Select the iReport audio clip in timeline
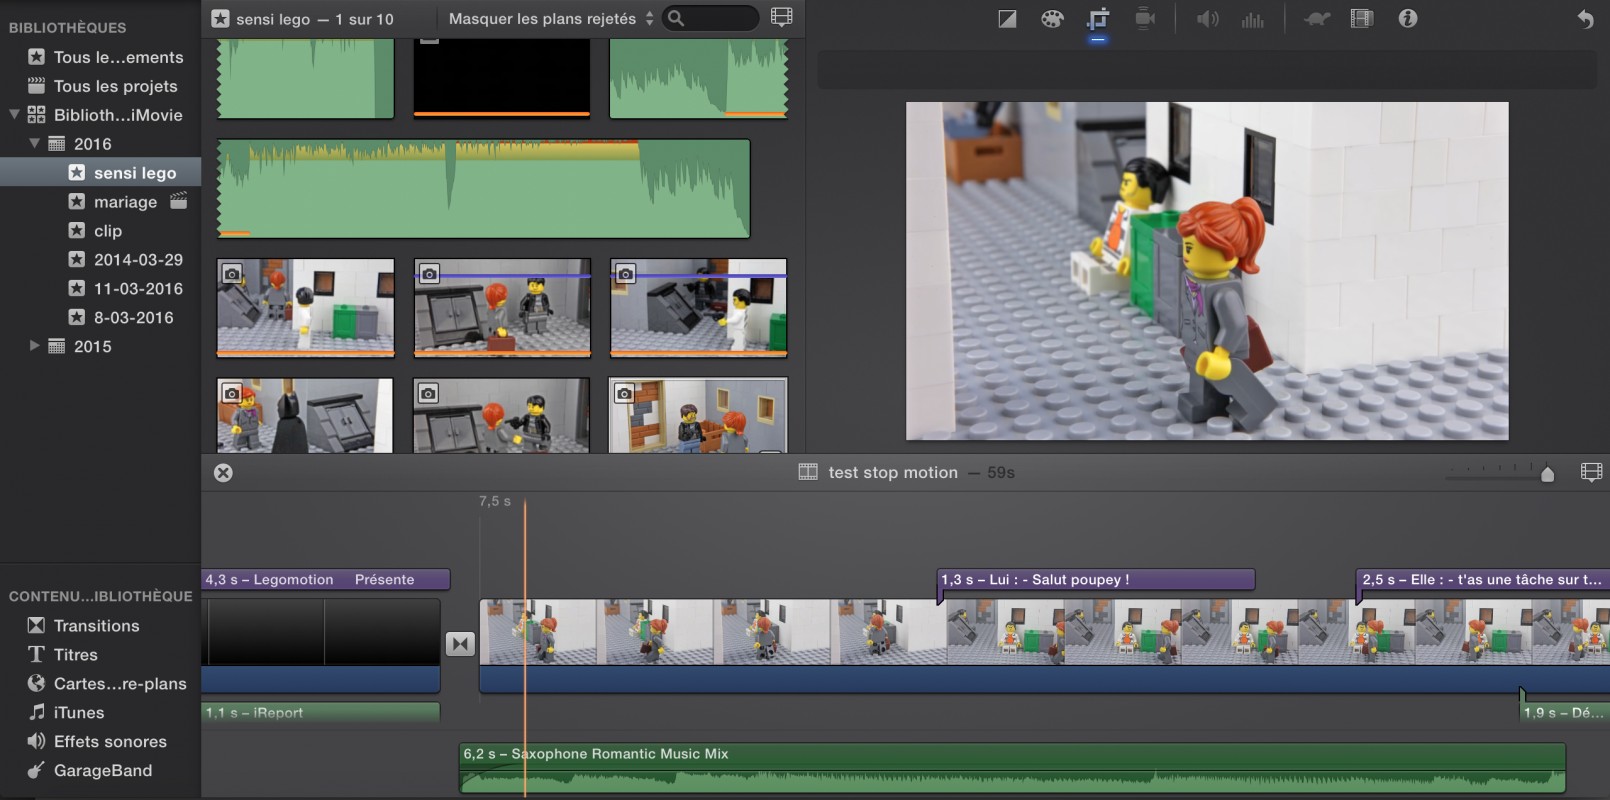Viewport: 1610px width, 800px height. point(321,712)
